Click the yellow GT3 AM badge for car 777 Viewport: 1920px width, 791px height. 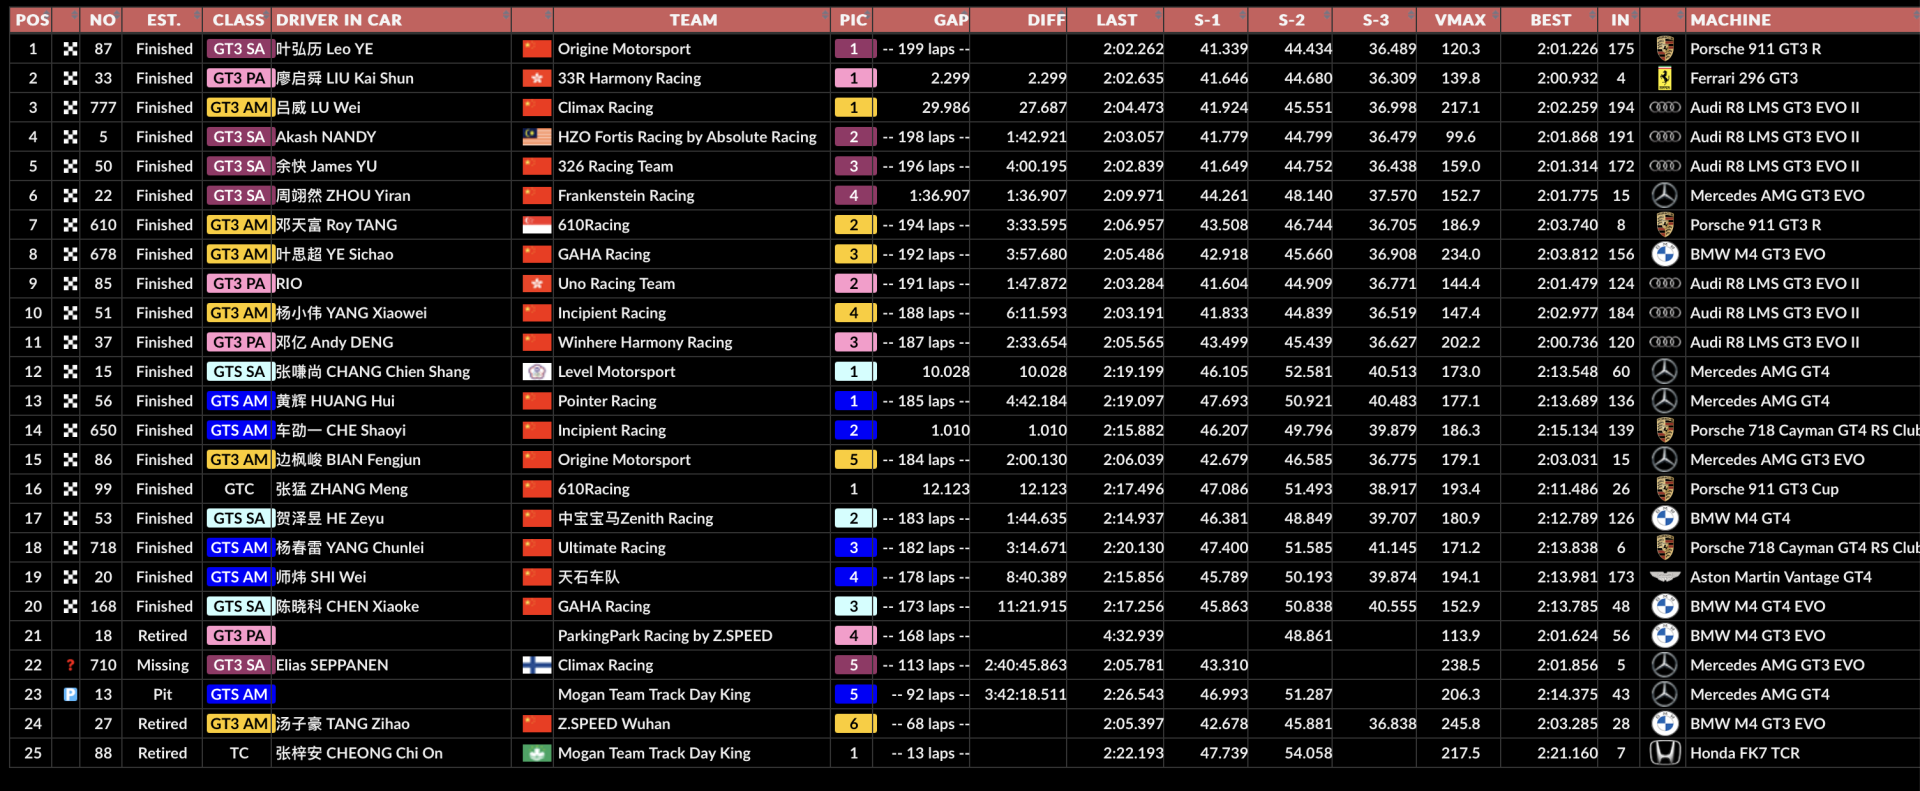coord(239,108)
